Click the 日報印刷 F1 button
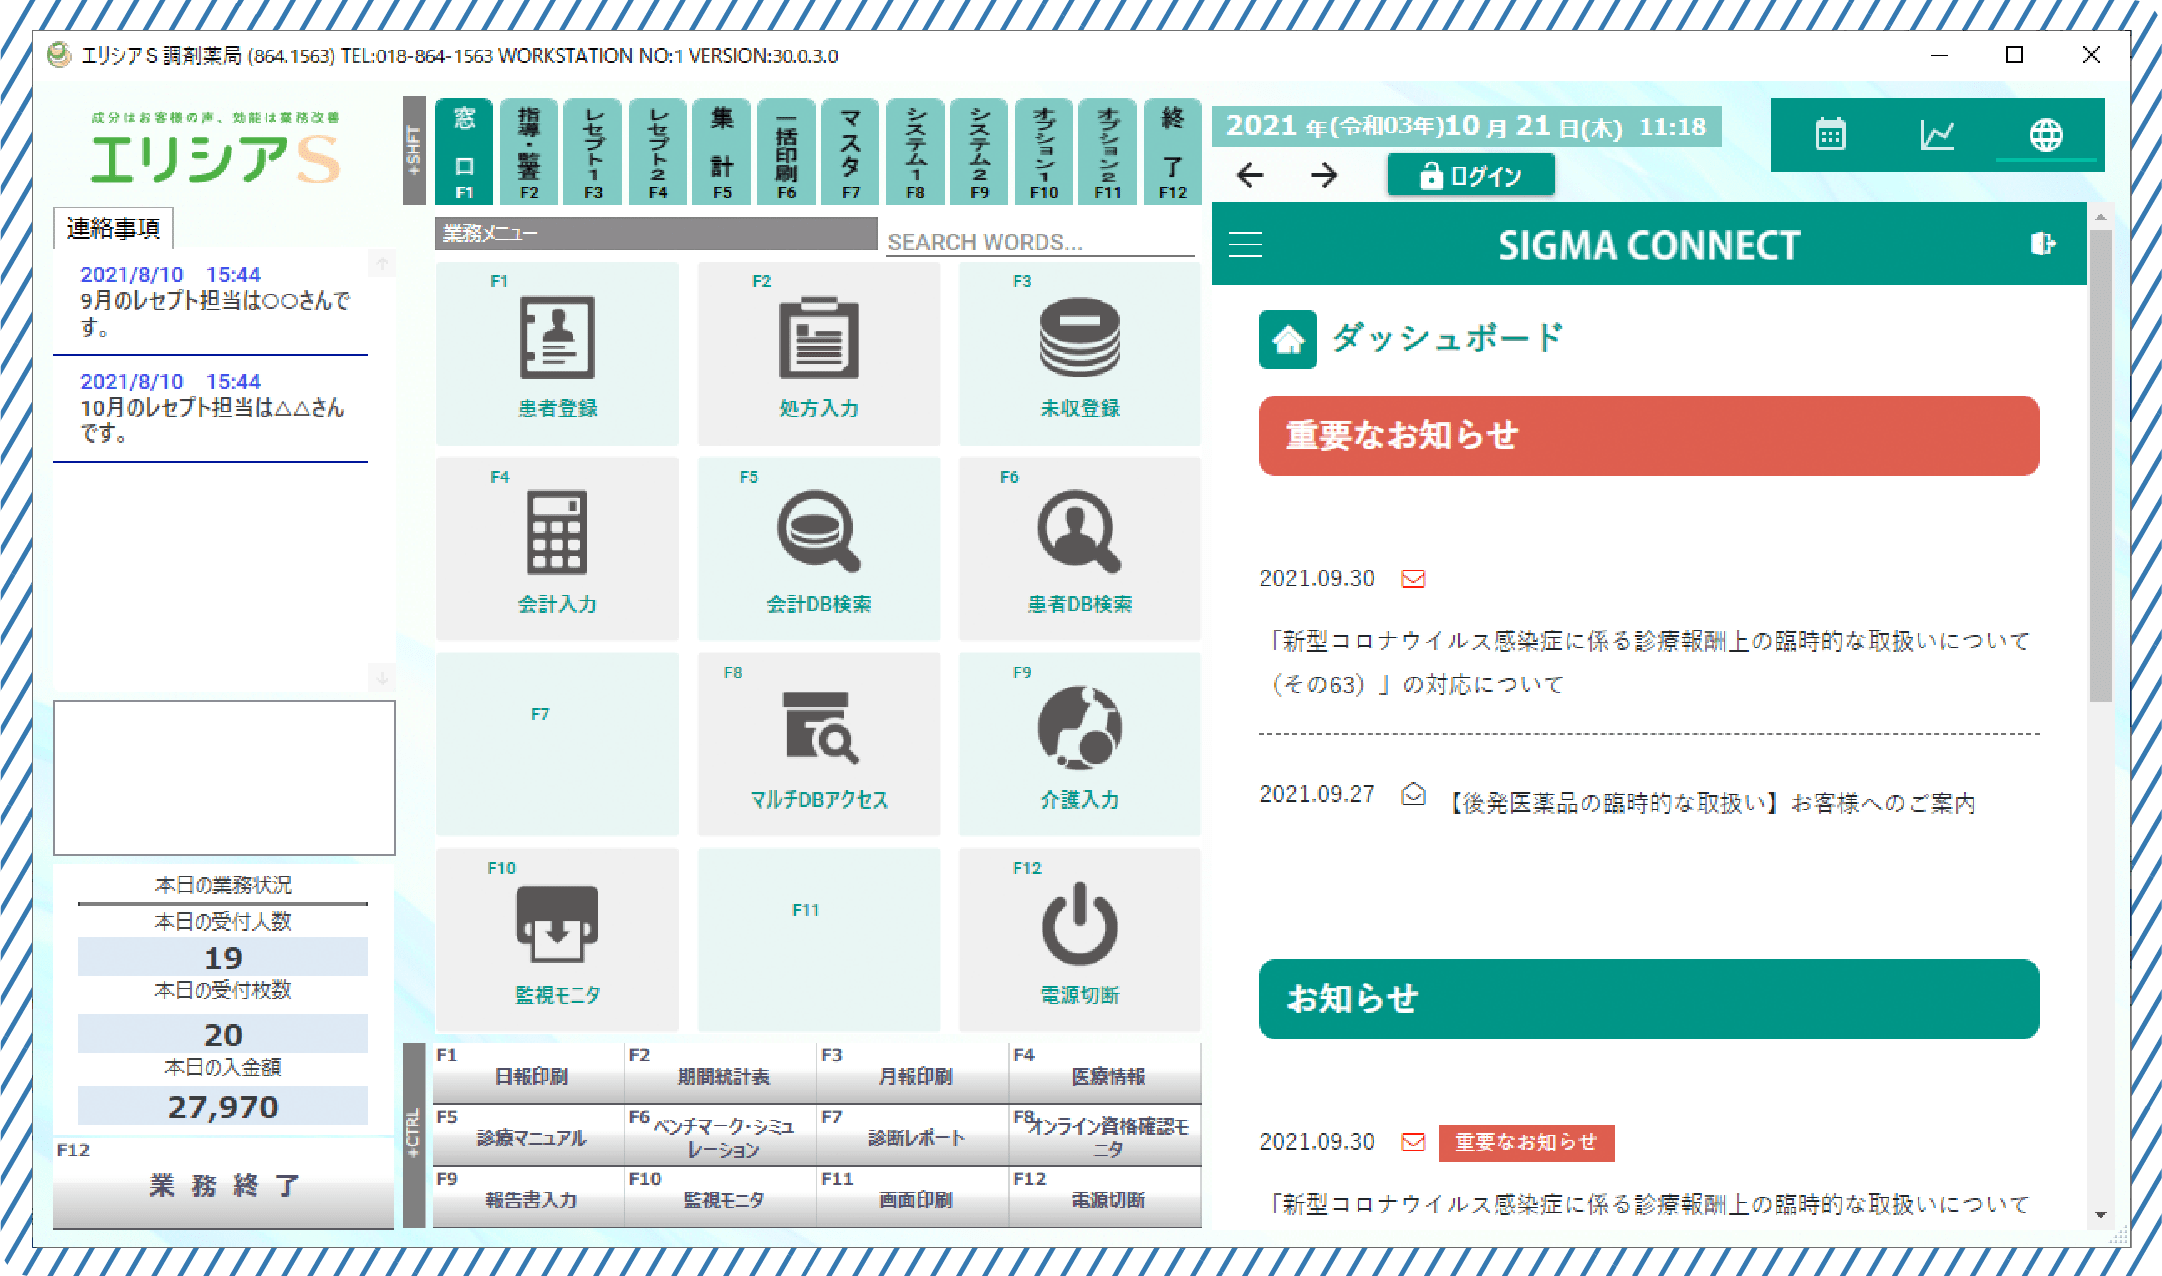This screenshot has width=2162, height=1276. [x=529, y=1072]
